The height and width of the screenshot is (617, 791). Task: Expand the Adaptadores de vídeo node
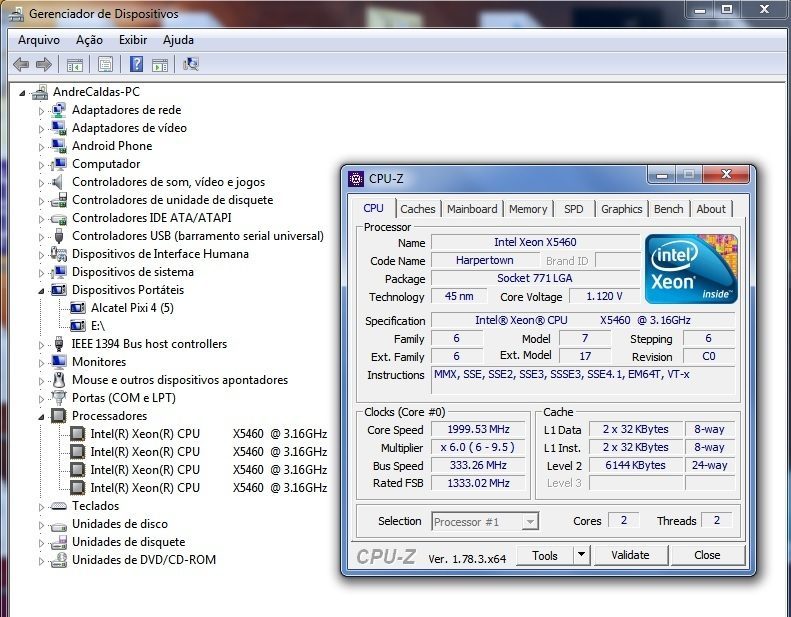point(41,129)
